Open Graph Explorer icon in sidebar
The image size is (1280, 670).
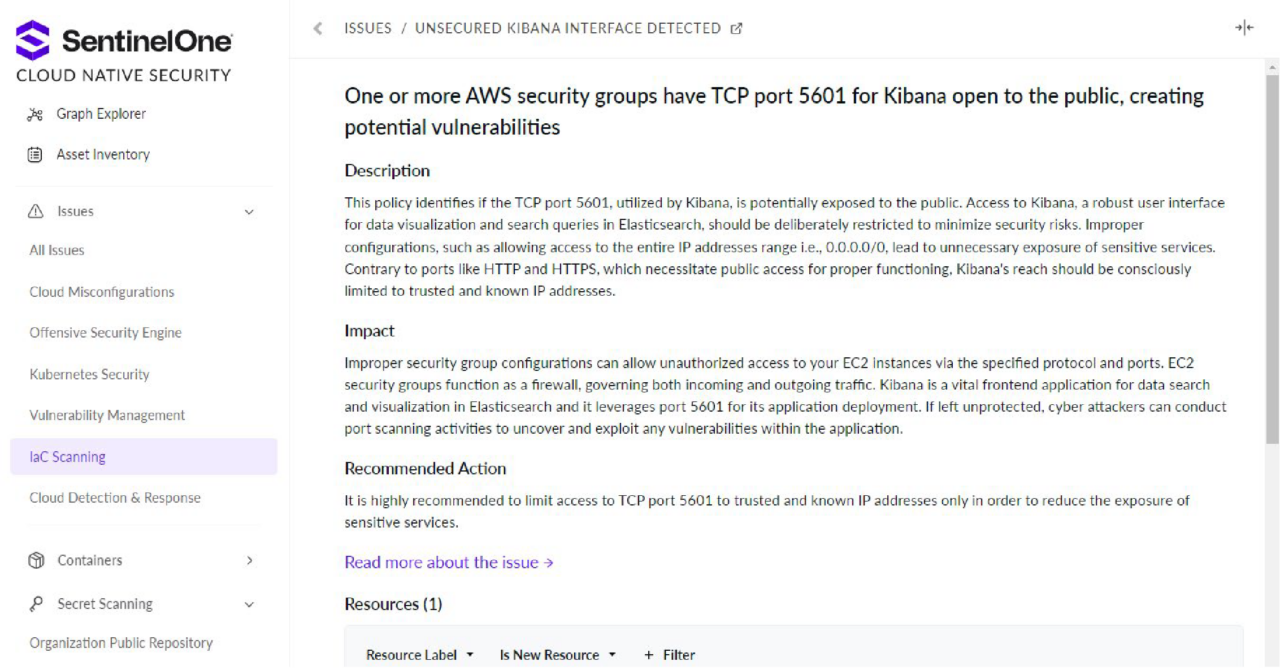coord(36,114)
